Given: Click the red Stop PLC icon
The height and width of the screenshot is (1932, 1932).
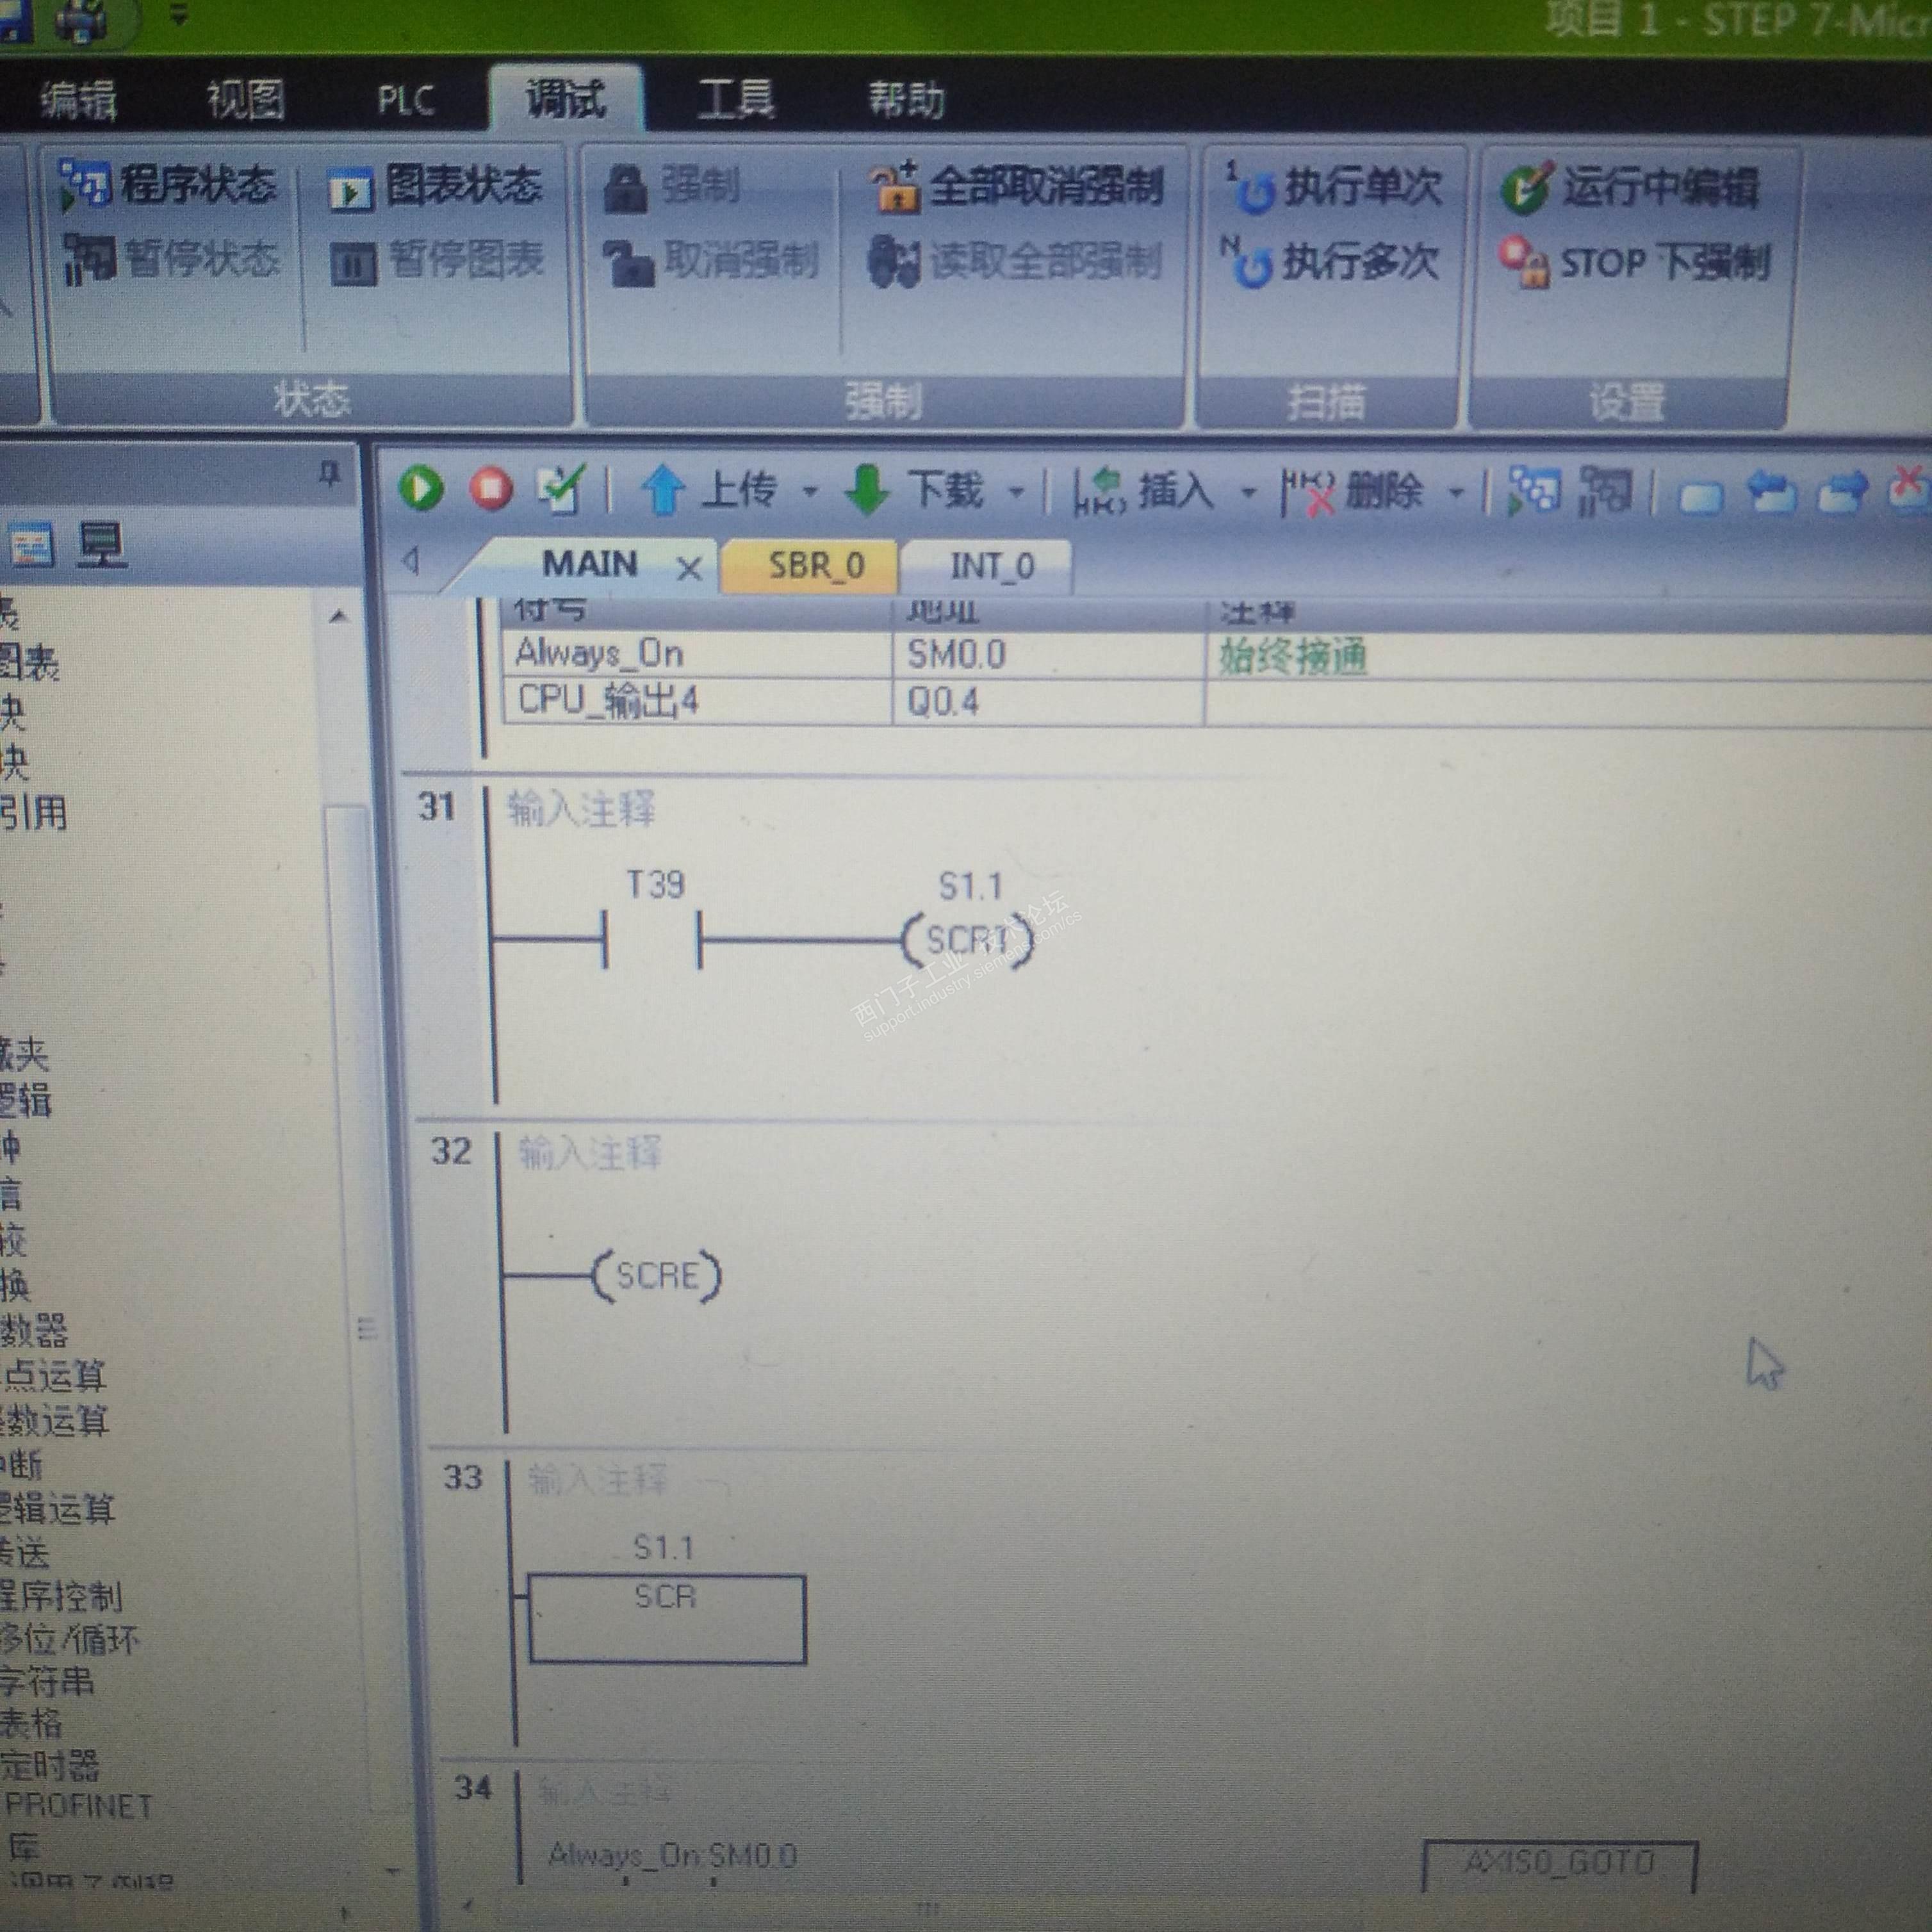Looking at the screenshot, I should coord(491,489).
